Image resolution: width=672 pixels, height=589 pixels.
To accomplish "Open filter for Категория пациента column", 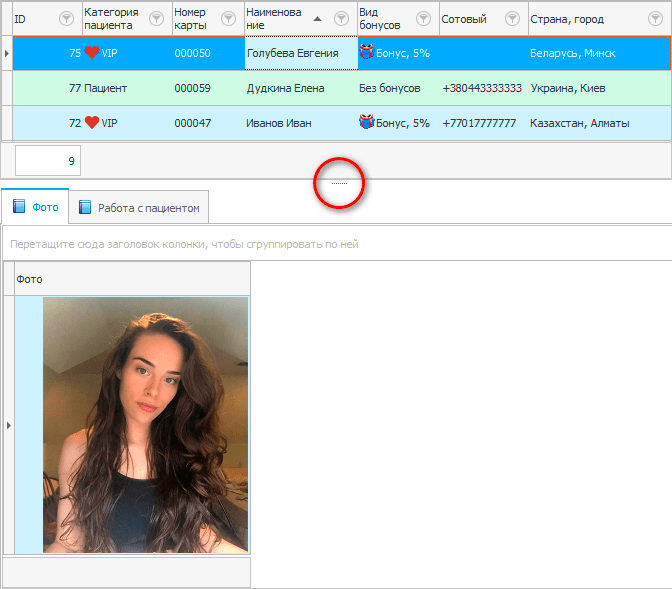I will (156, 18).
